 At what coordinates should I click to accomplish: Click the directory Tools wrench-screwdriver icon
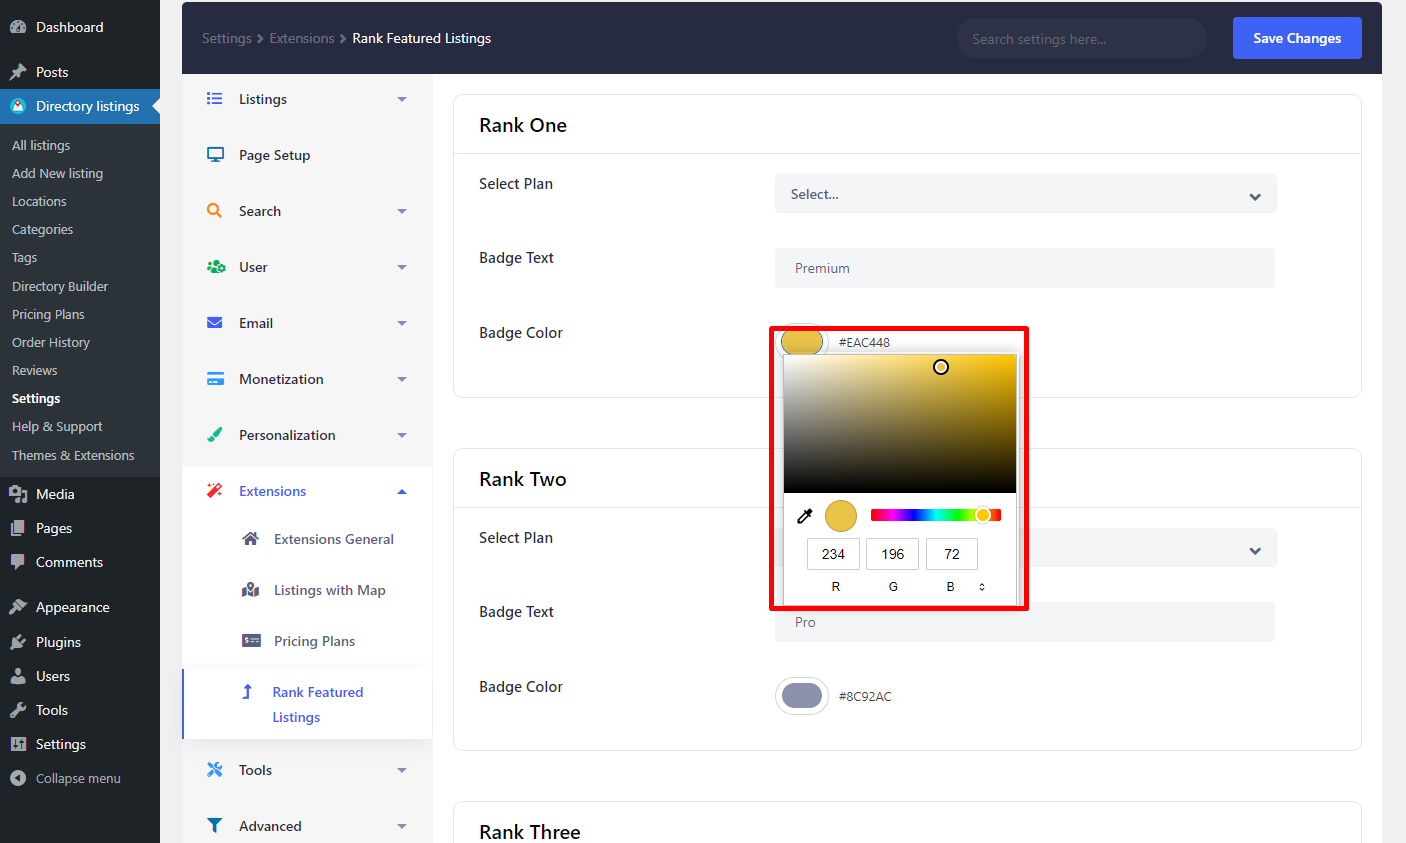214,769
